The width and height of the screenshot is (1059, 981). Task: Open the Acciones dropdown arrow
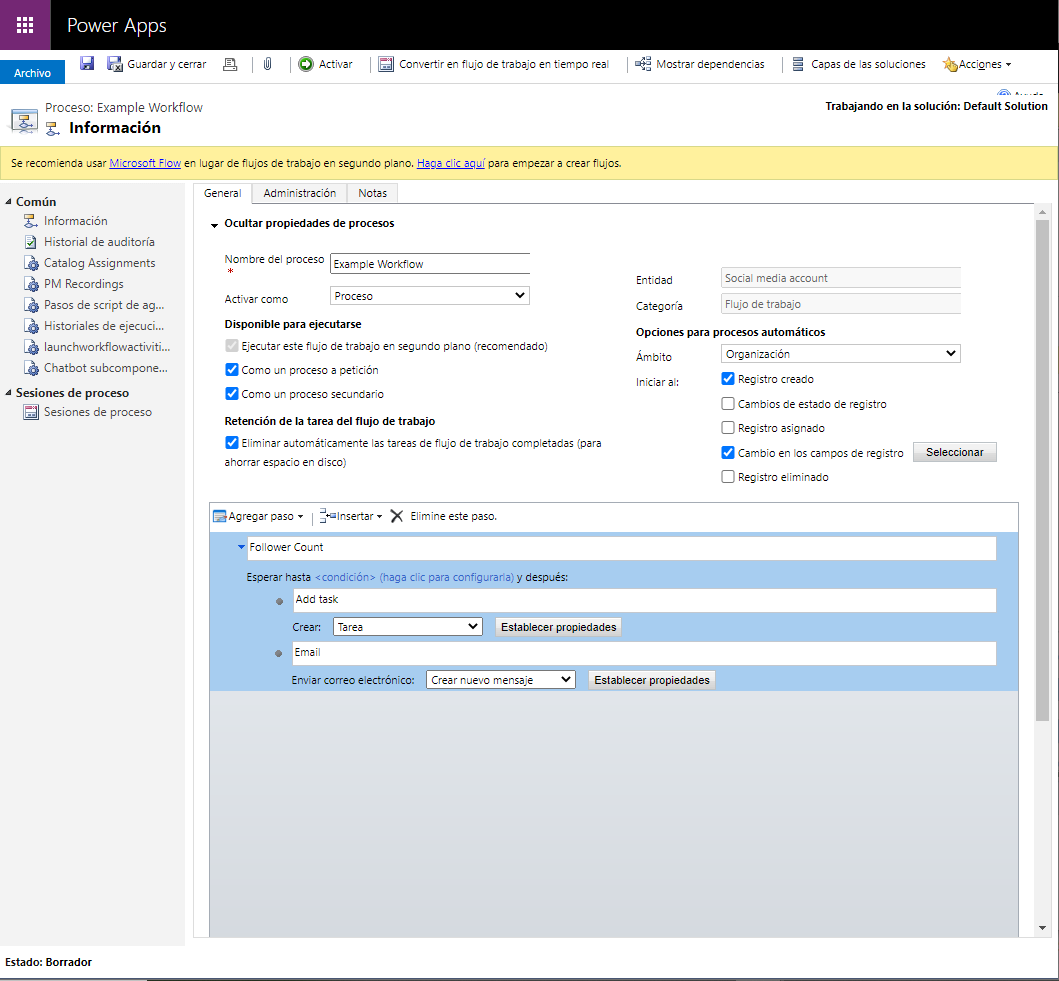pos(1008,65)
